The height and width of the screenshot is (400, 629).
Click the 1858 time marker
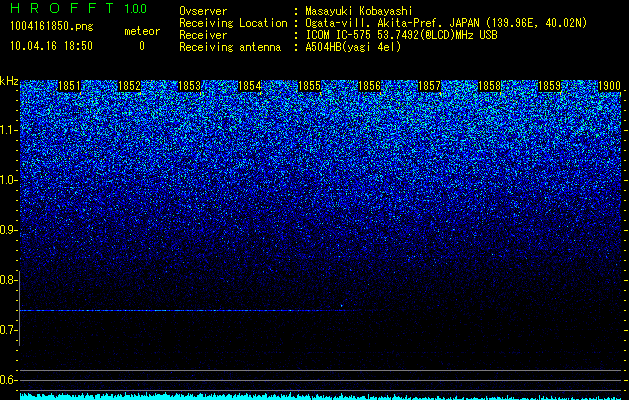tap(489, 86)
